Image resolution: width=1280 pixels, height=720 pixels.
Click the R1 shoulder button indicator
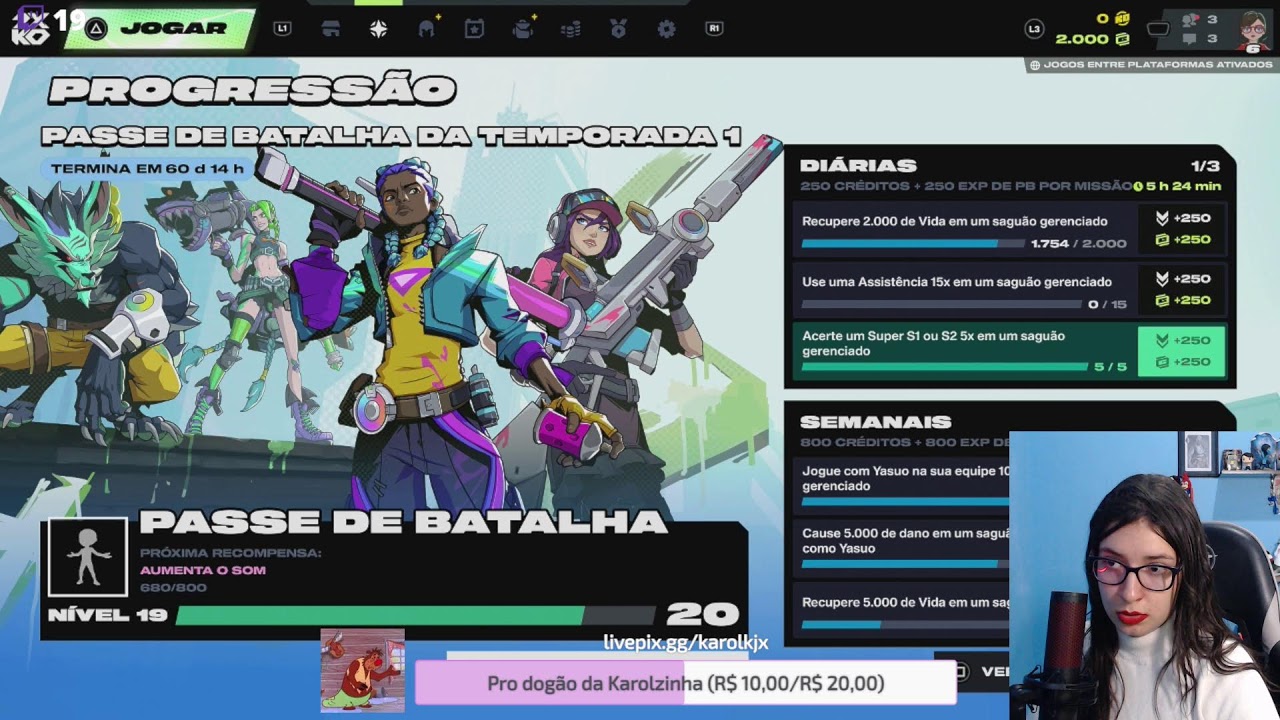[714, 29]
